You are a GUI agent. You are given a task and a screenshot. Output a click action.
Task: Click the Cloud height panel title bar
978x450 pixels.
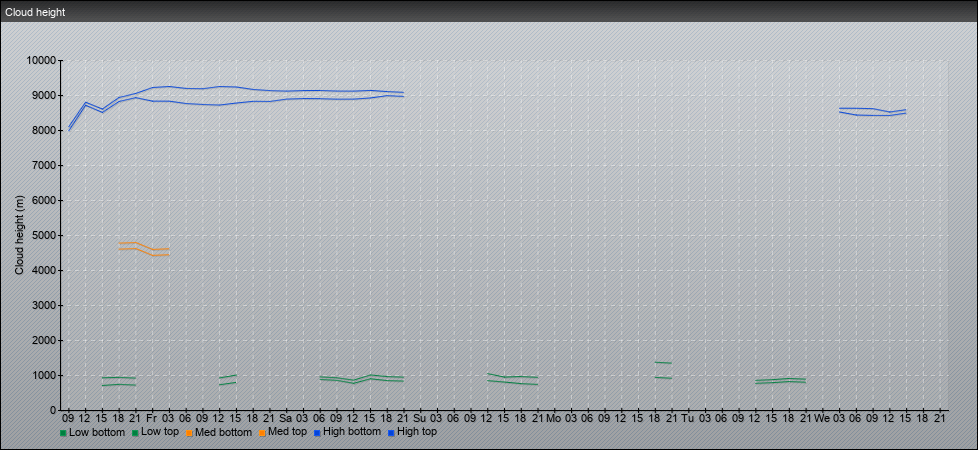pos(489,11)
